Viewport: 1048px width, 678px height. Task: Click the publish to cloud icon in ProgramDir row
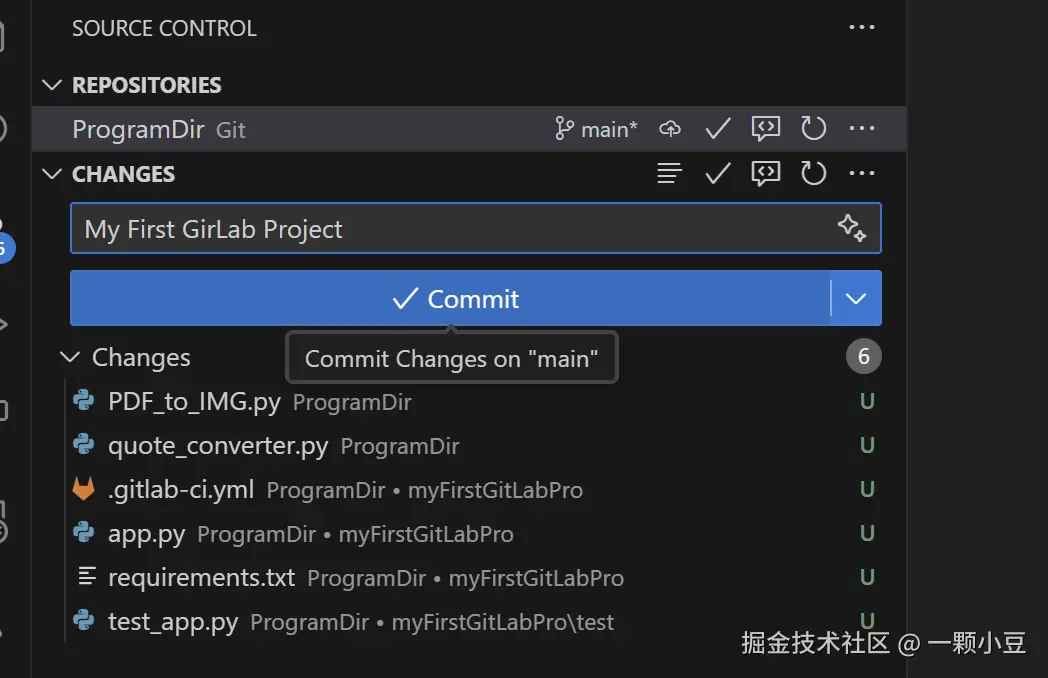point(670,129)
